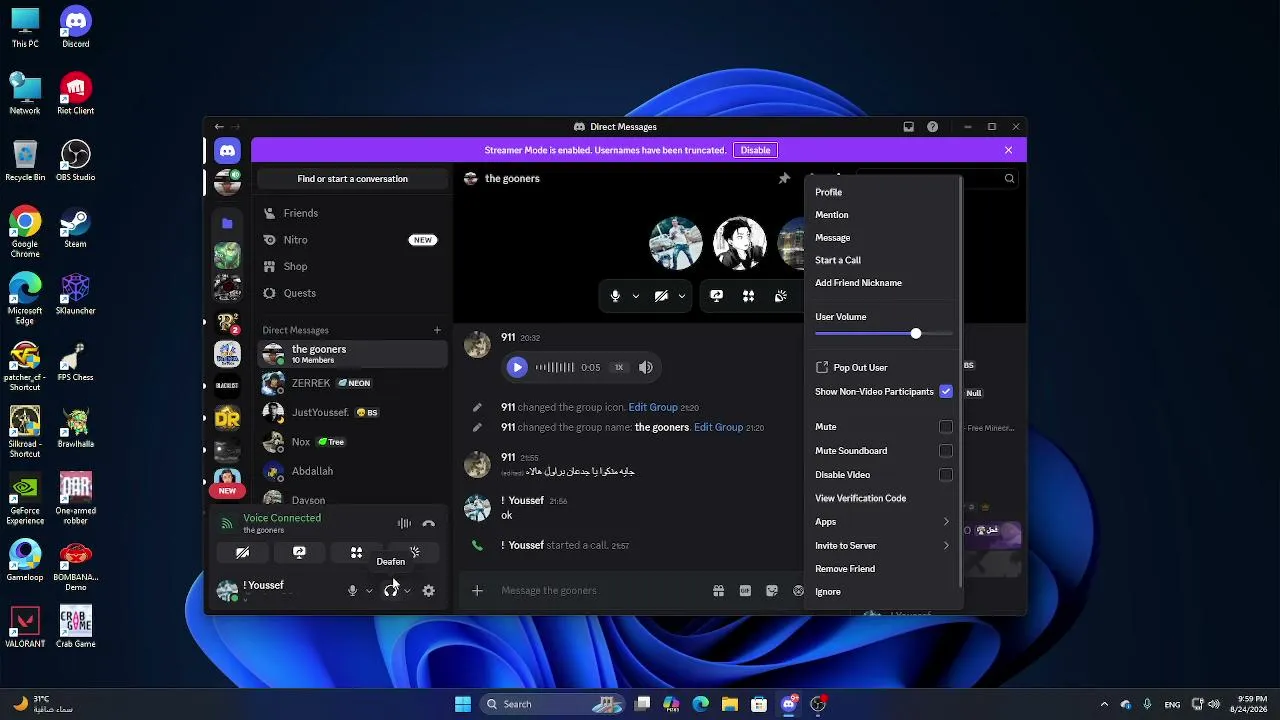Image resolution: width=1280 pixels, height=720 pixels.
Task: Open Microsoft Edge from the taskbar
Action: coord(700,704)
